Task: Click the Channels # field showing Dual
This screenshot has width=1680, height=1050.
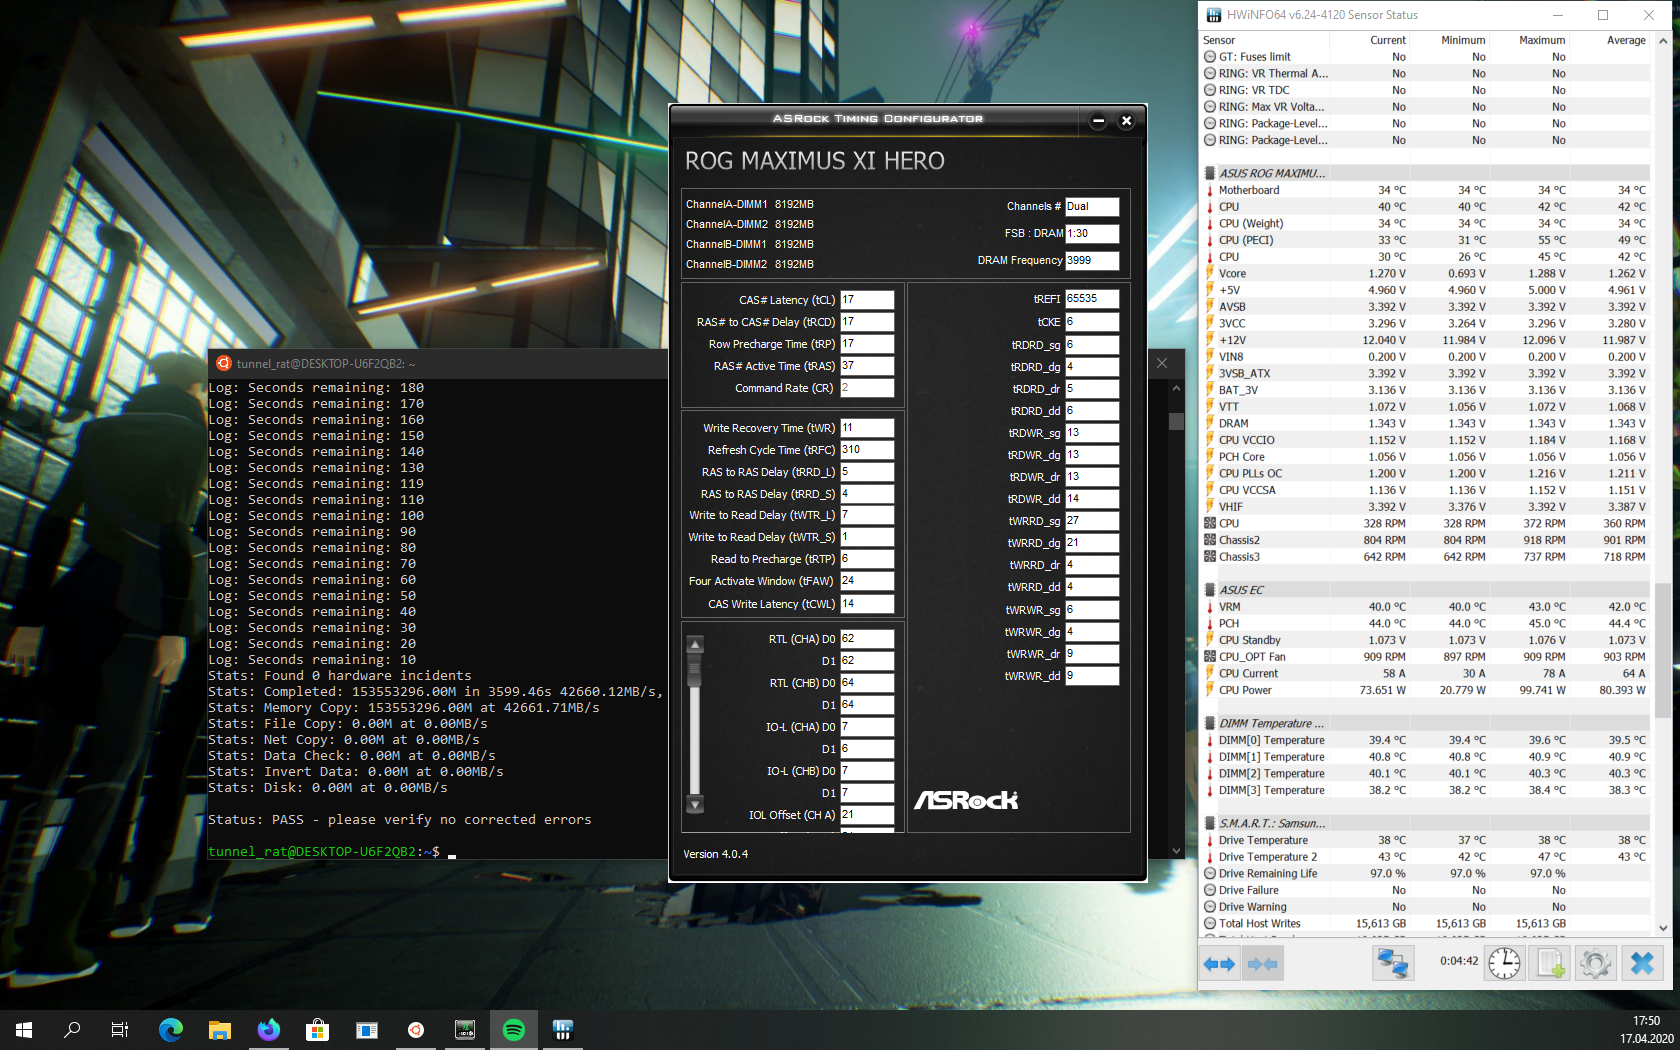Action: [1092, 206]
